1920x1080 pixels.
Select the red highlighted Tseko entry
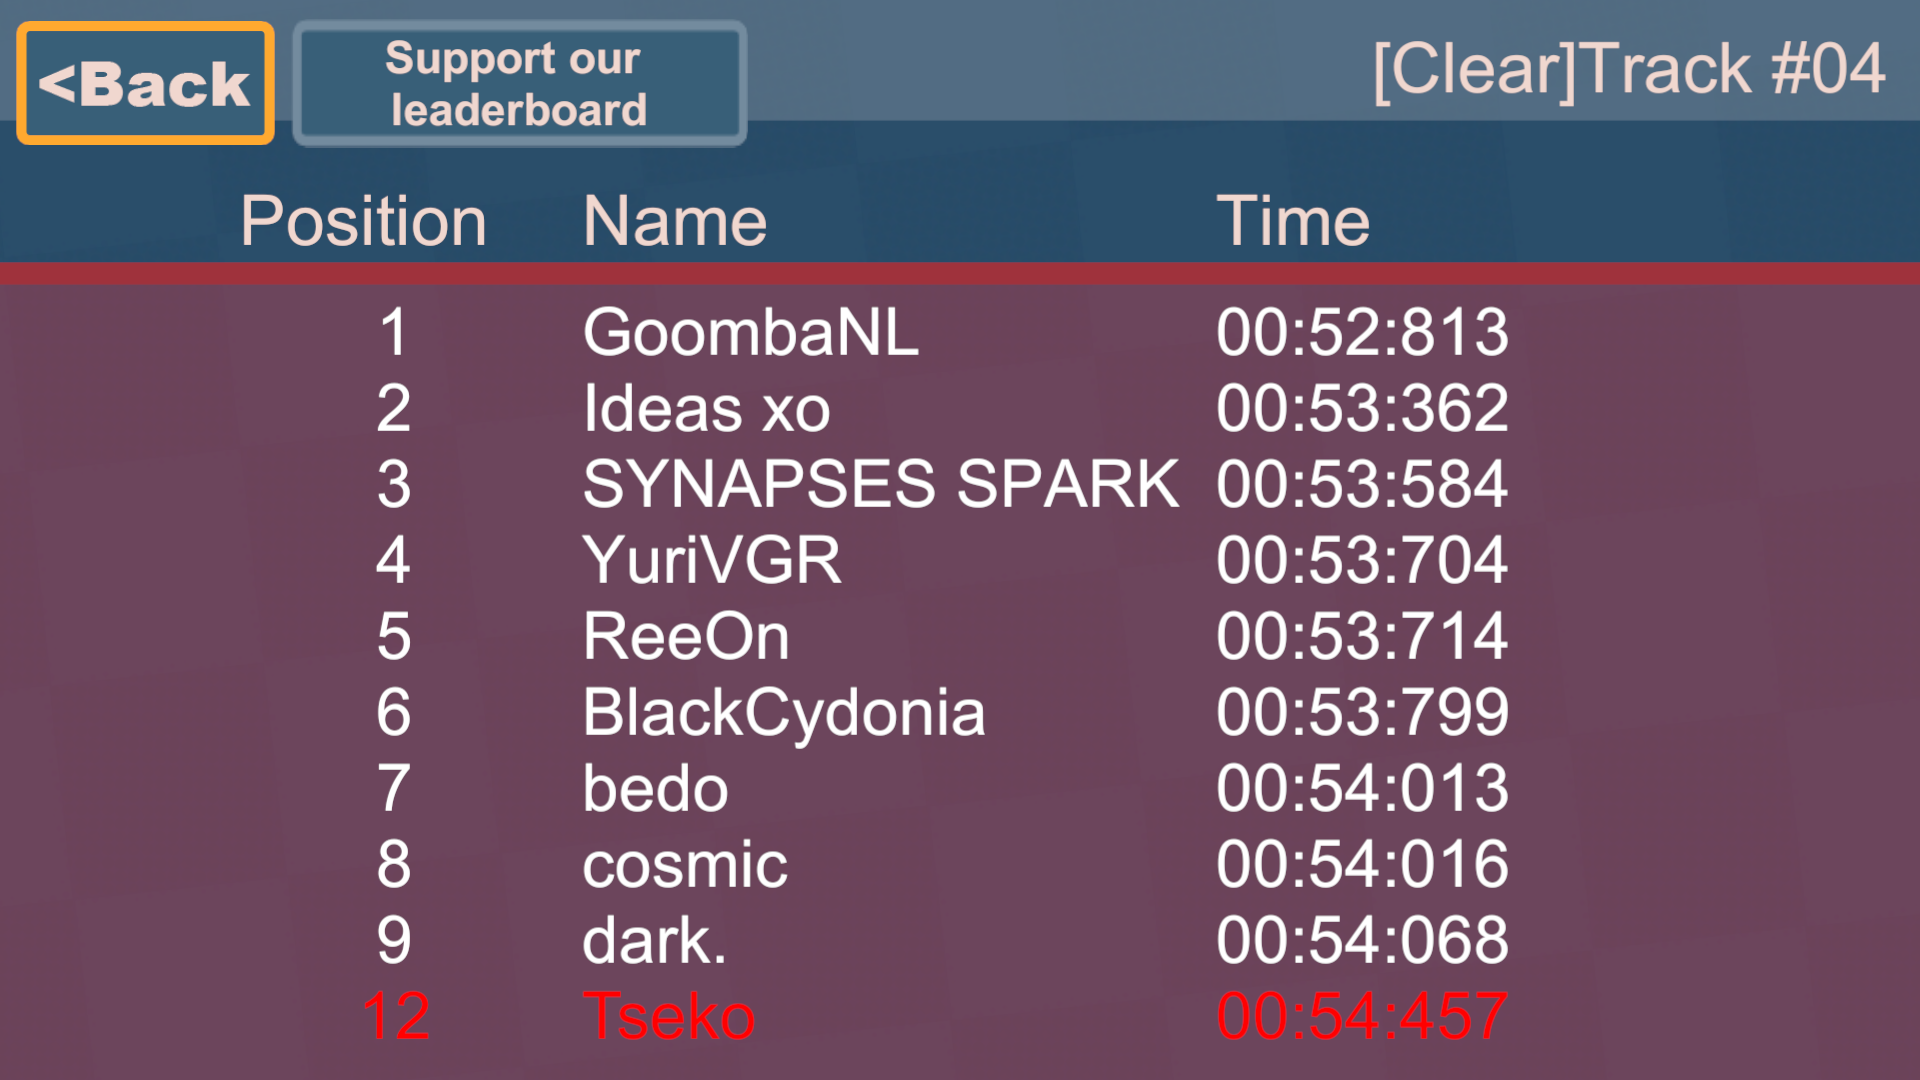click(668, 1016)
